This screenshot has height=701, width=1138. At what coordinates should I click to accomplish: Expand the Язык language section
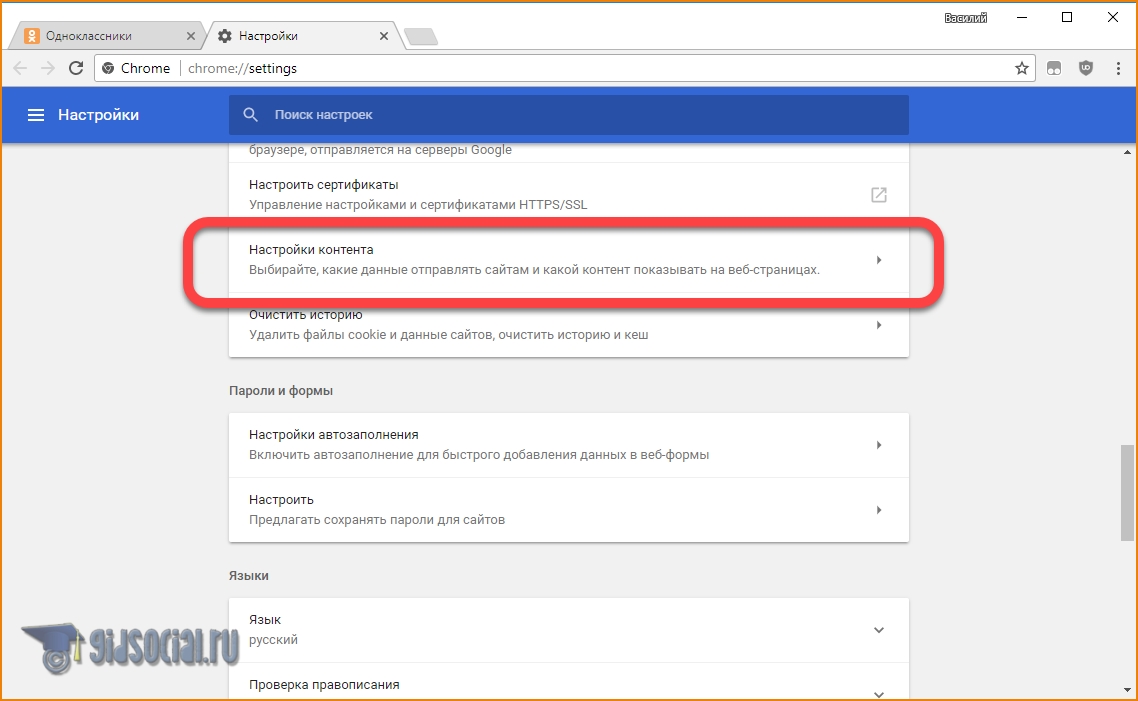878,630
